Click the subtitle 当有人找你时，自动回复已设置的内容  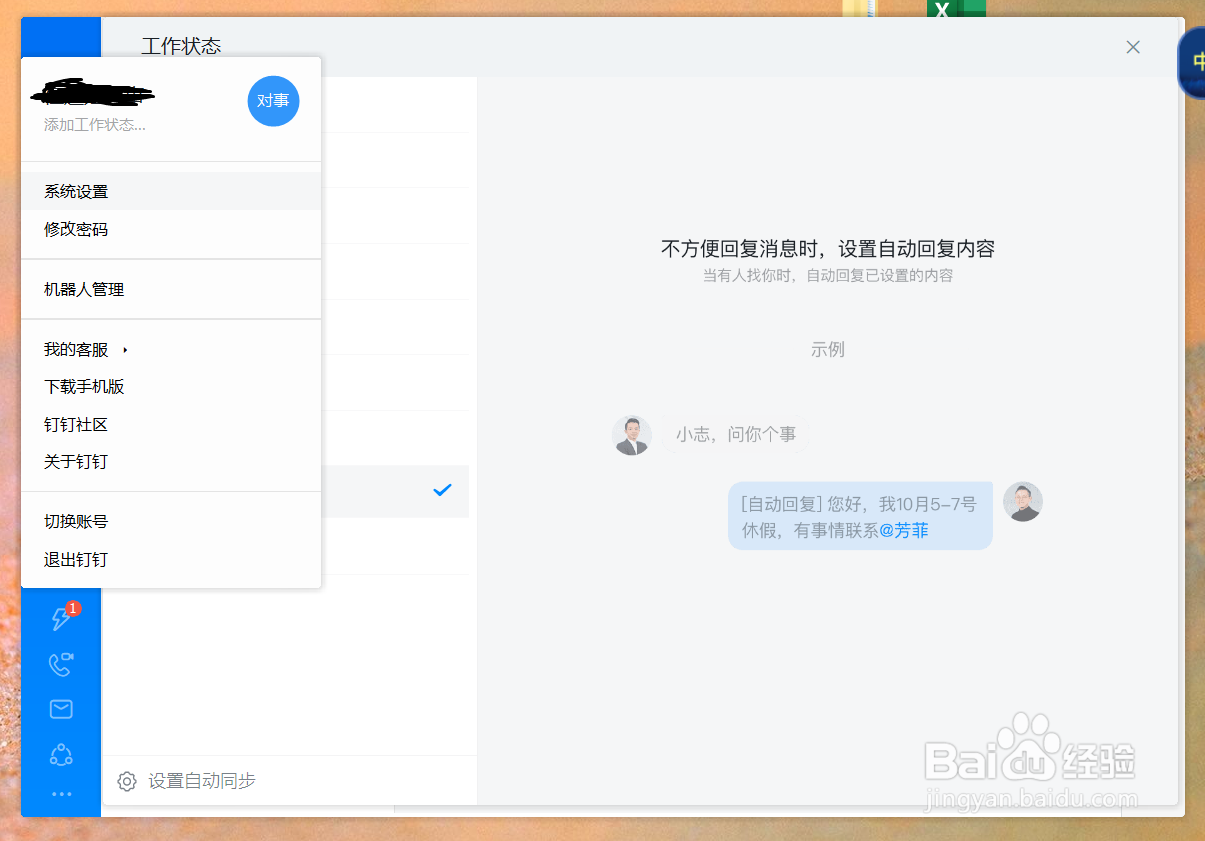pos(828,276)
